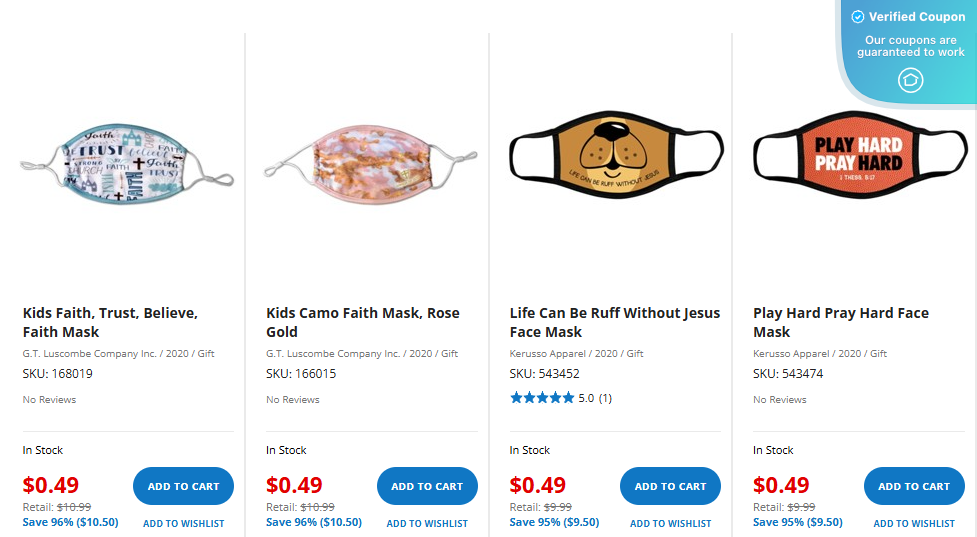The height and width of the screenshot is (537, 977).
Task: Open Play Hard Pray Hard Face Mask title
Action: (840, 322)
